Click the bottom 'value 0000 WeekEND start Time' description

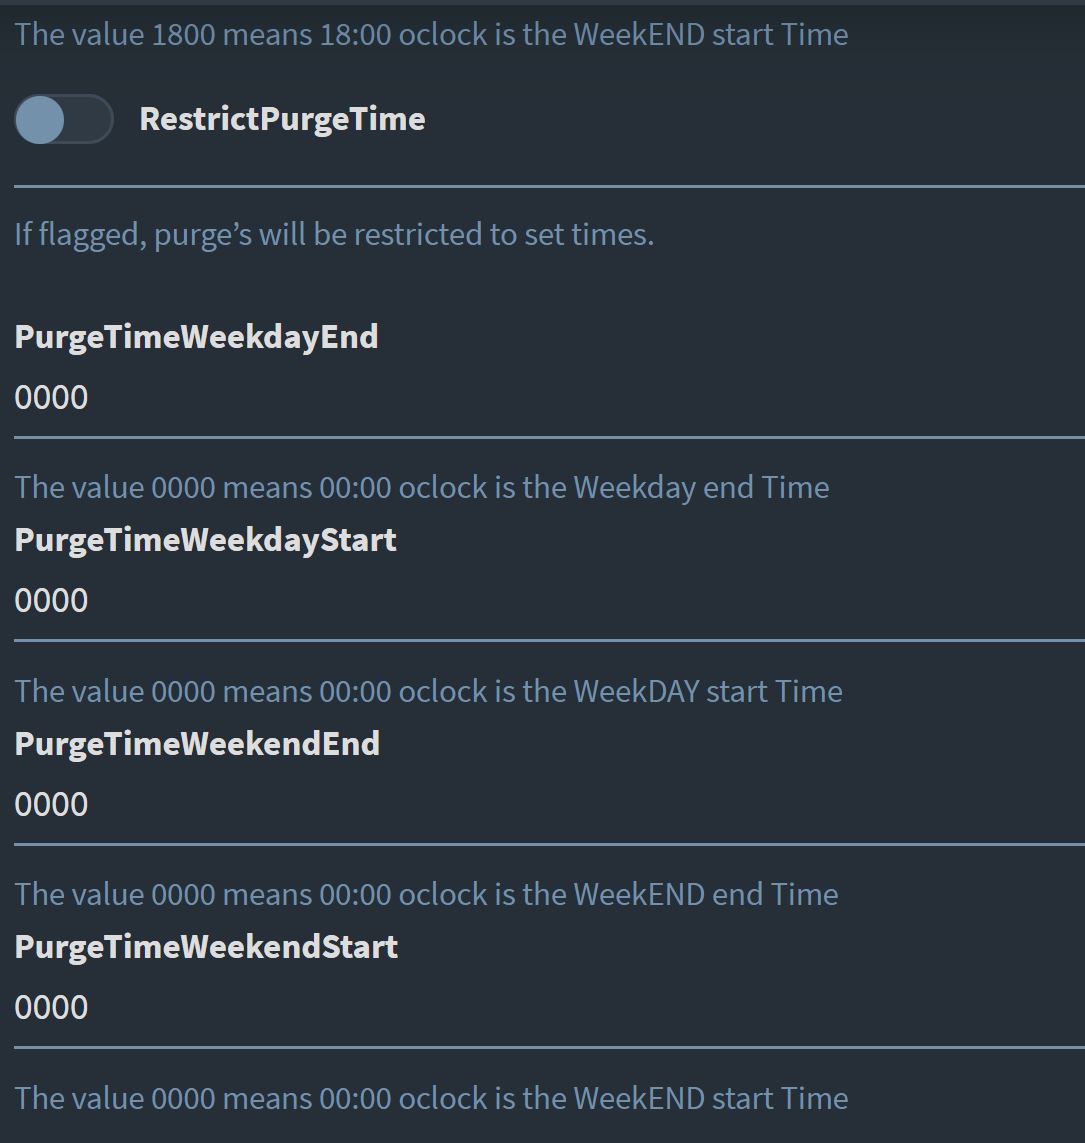pyautogui.click(x=431, y=1099)
